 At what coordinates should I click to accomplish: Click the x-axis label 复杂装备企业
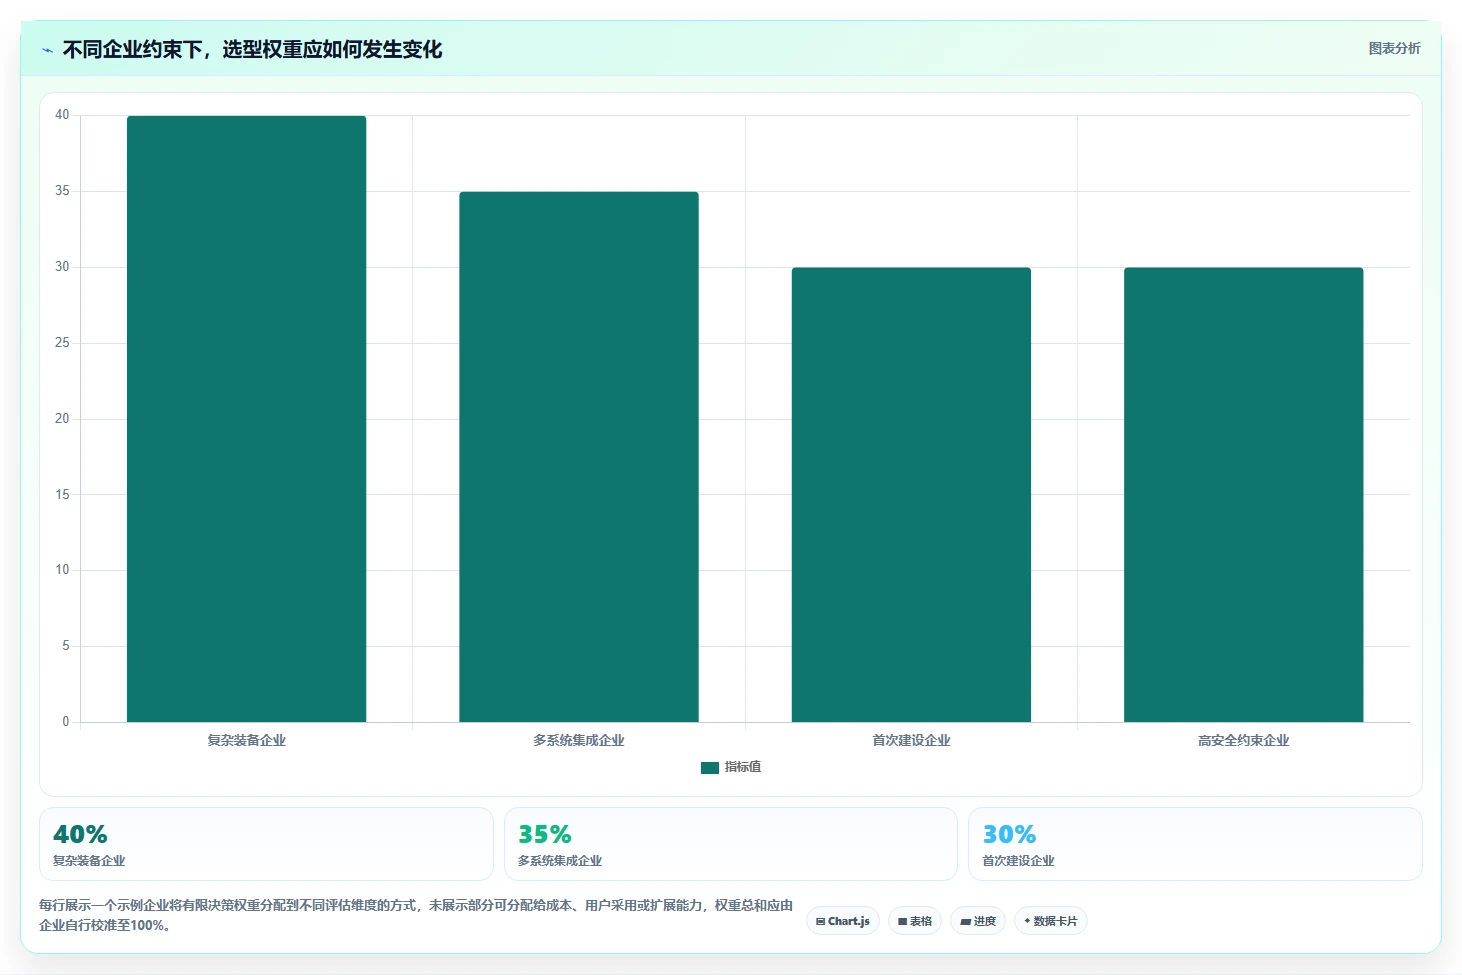[246, 741]
